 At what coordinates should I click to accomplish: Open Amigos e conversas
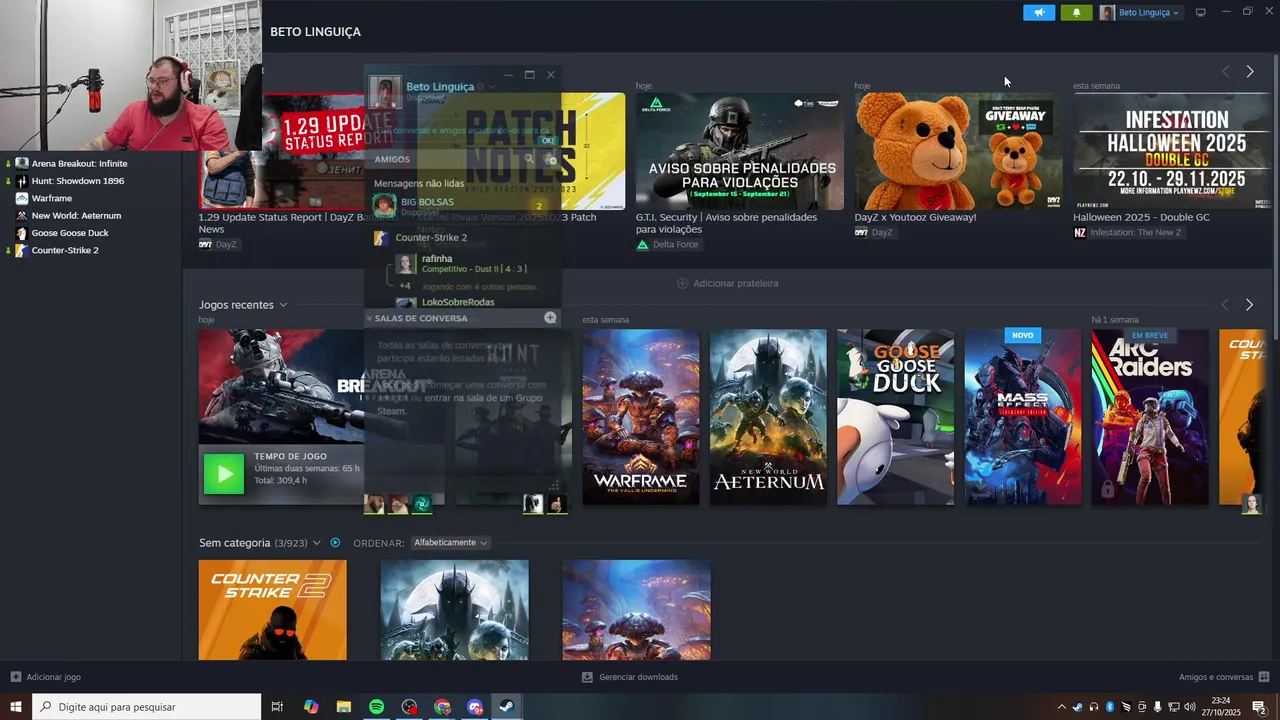(1224, 677)
